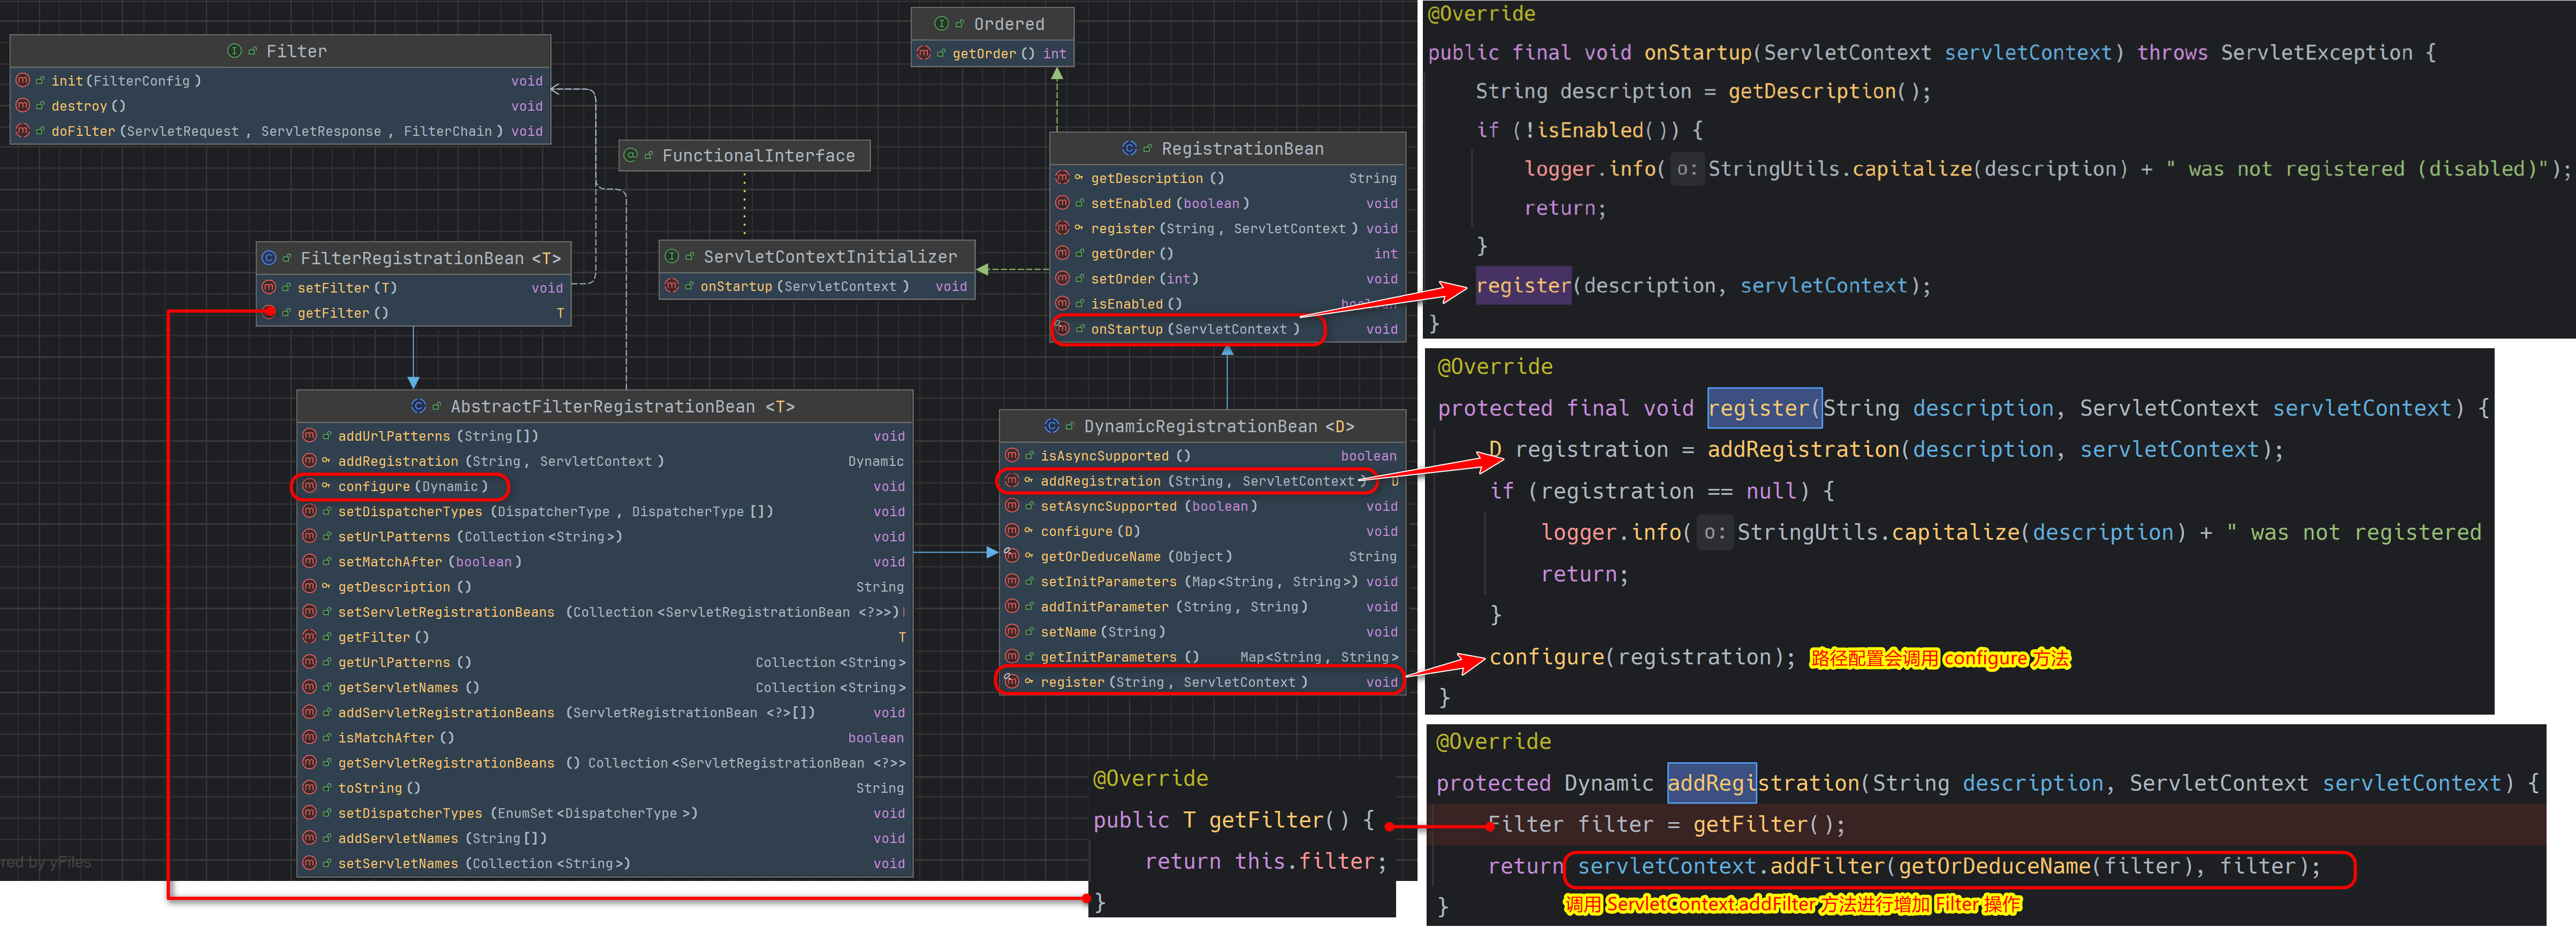Click the register row in DynamicRegistrationBean
The image size is (2576, 927).
click(x=1203, y=682)
